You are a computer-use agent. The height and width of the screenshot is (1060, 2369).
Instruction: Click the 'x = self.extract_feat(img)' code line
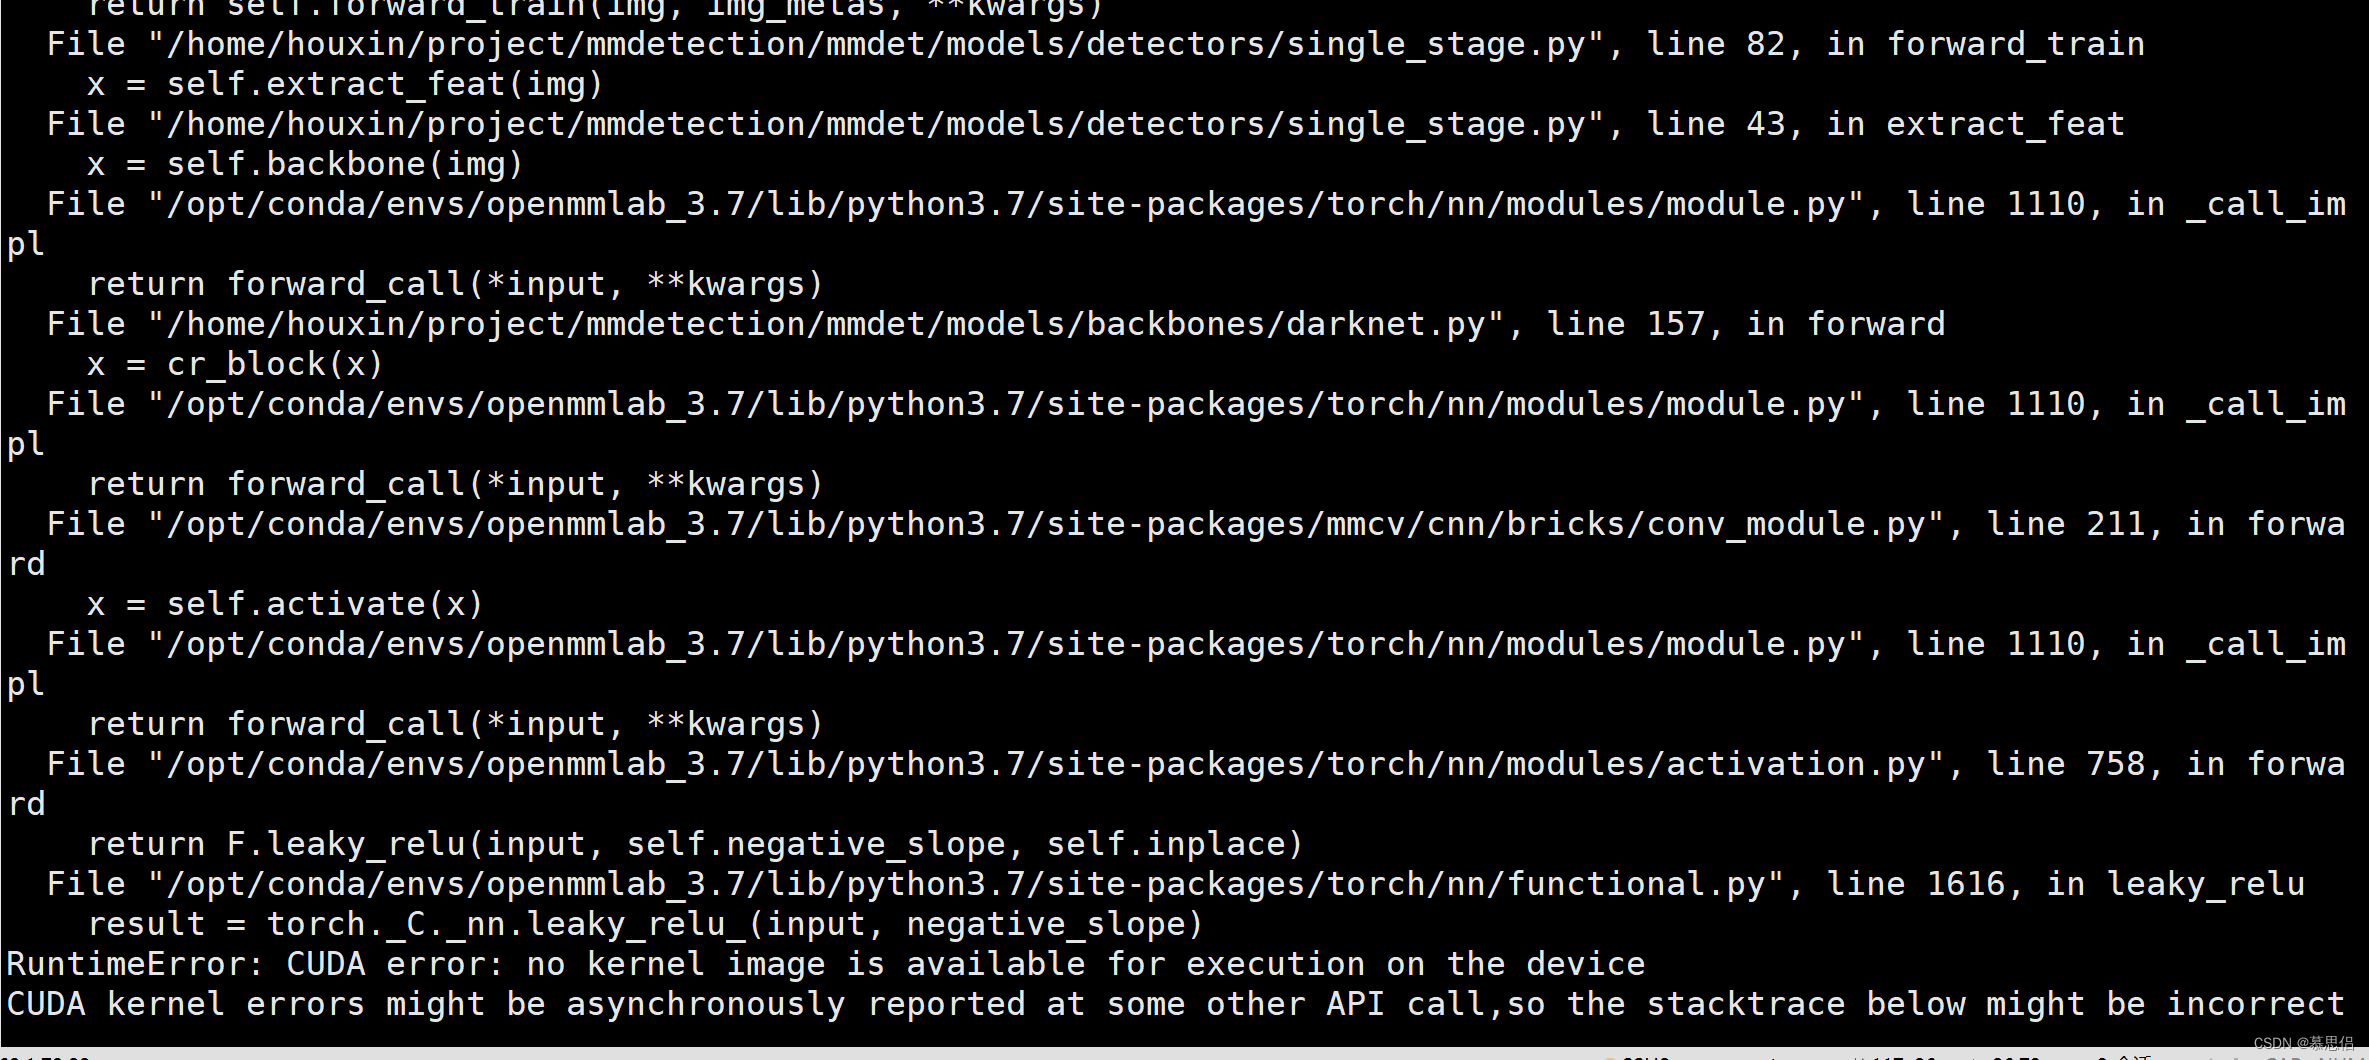point(345,85)
